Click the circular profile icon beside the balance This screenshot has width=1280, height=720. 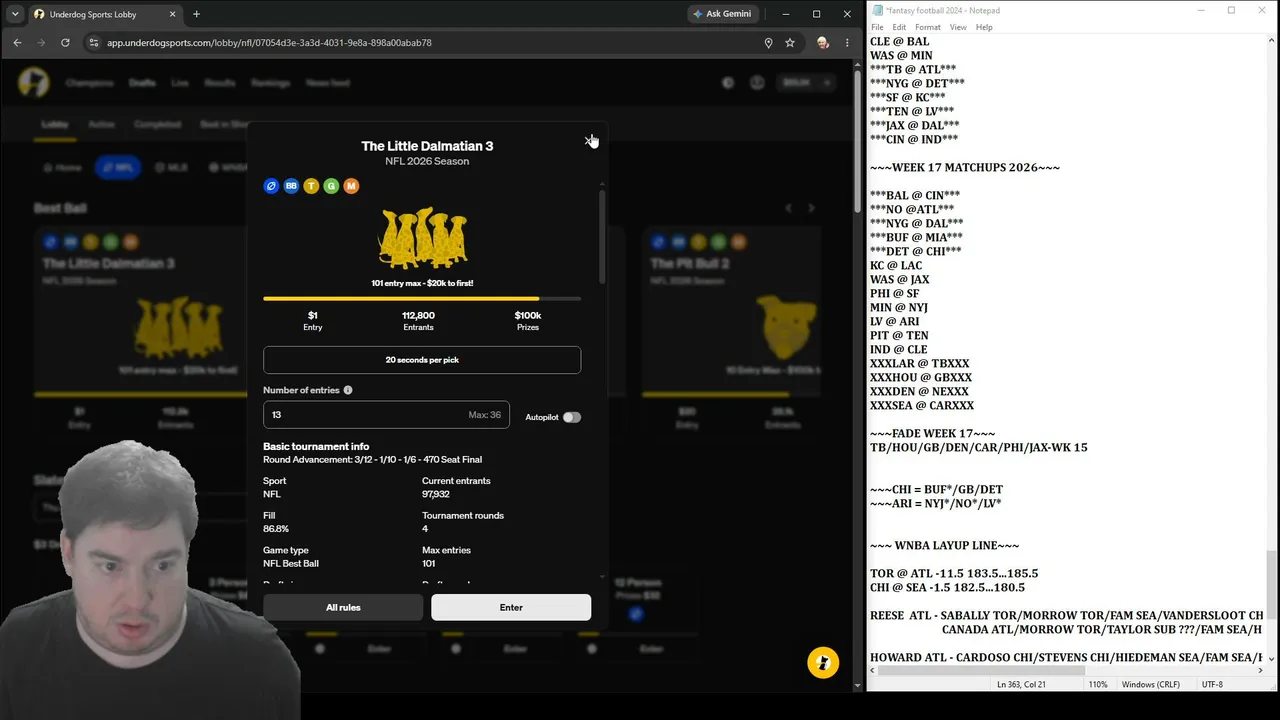tap(757, 83)
